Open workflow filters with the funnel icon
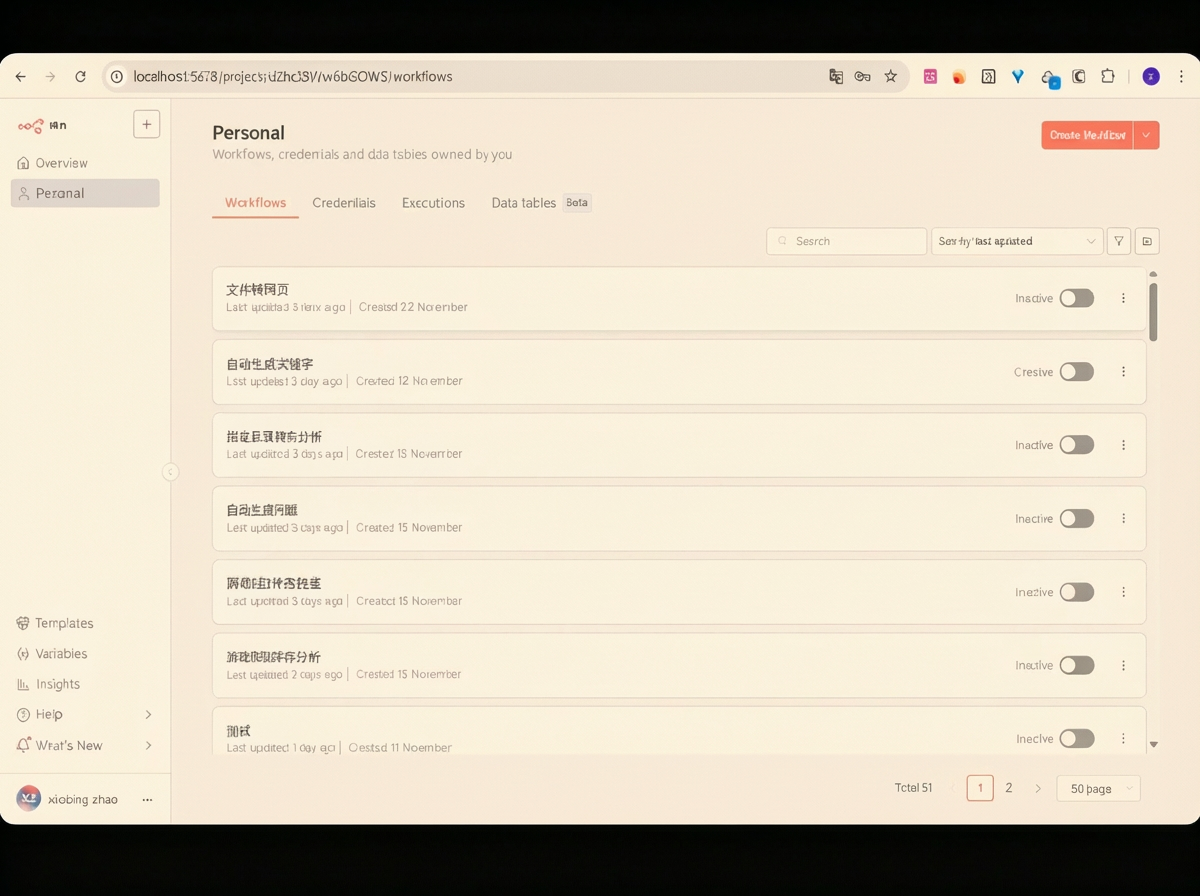 click(x=1118, y=241)
